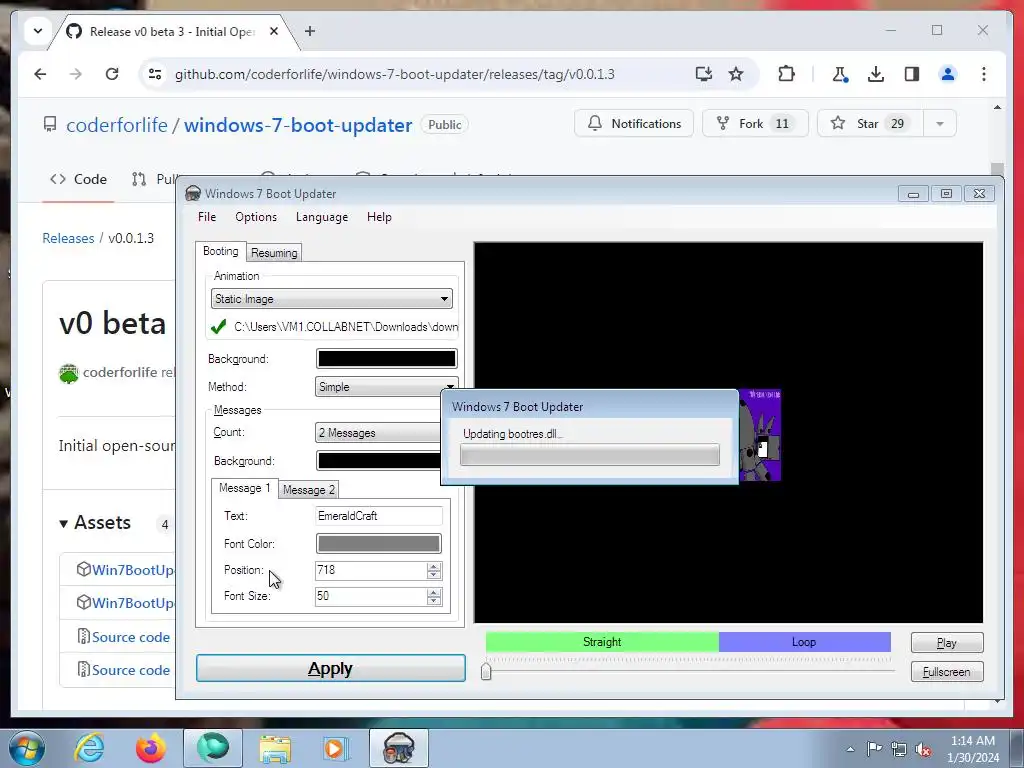Click the Font Size field 50
Screen dimensions: 1024x768
pyautogui.click(x=371, y=596)
